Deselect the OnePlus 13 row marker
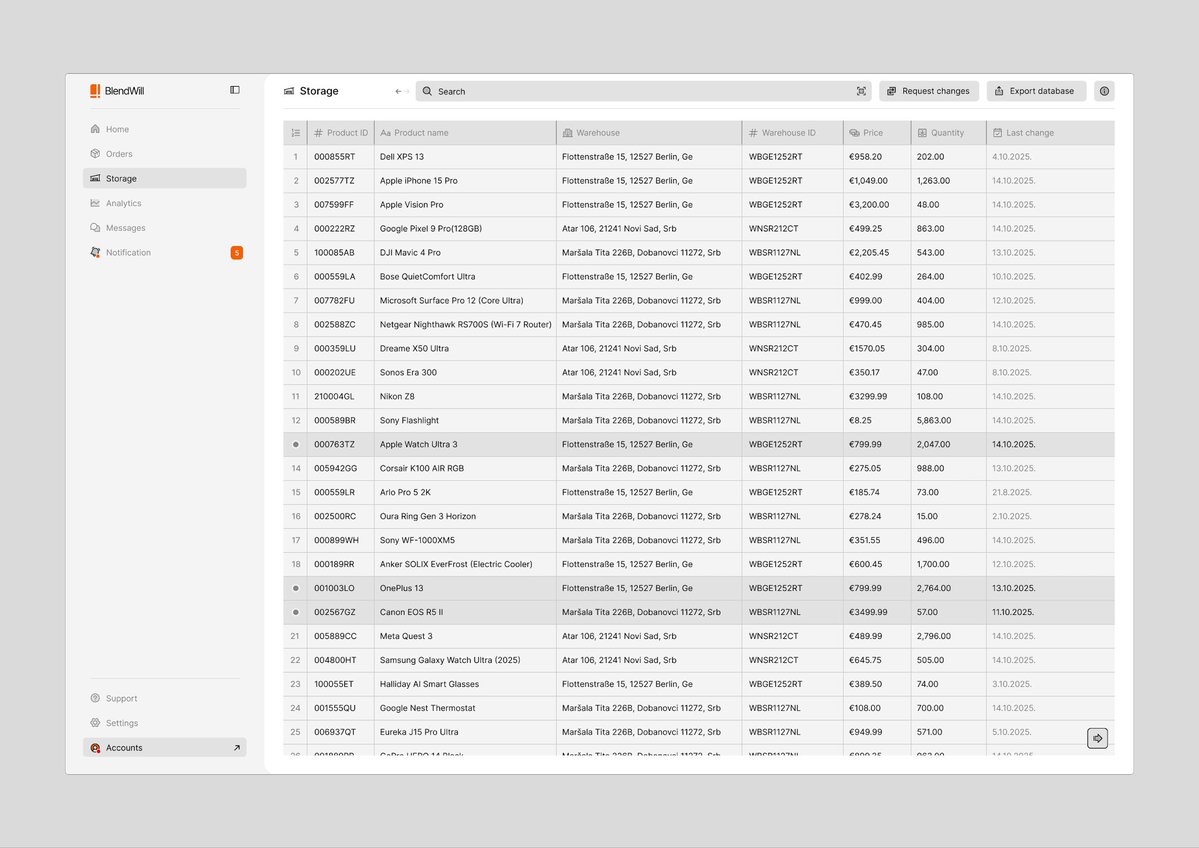Image resolution: width=1199 pixels, height=848 pixels. 296,588
